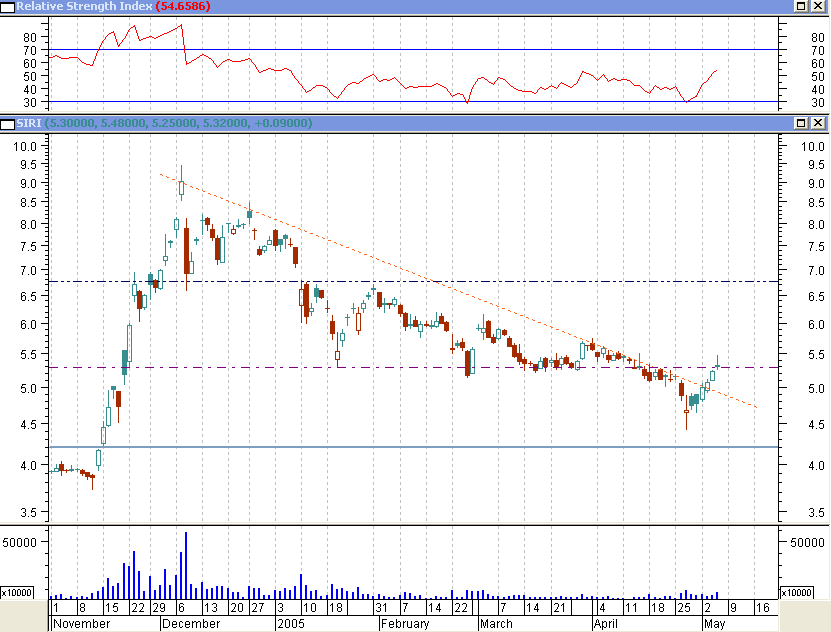Click the date label 9 in May
Image resolution: width=831 pixels, height=632 pixels.
(733, 608)
